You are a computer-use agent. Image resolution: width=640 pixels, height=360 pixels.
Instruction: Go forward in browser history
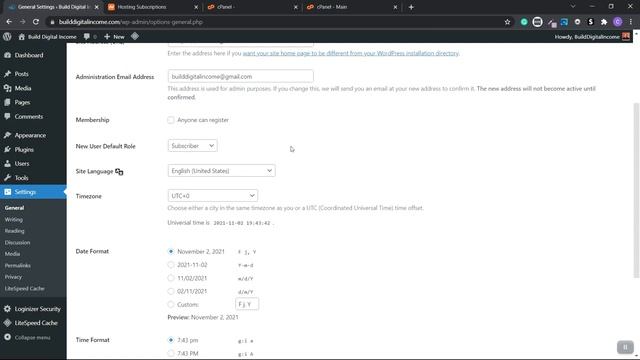22,22
